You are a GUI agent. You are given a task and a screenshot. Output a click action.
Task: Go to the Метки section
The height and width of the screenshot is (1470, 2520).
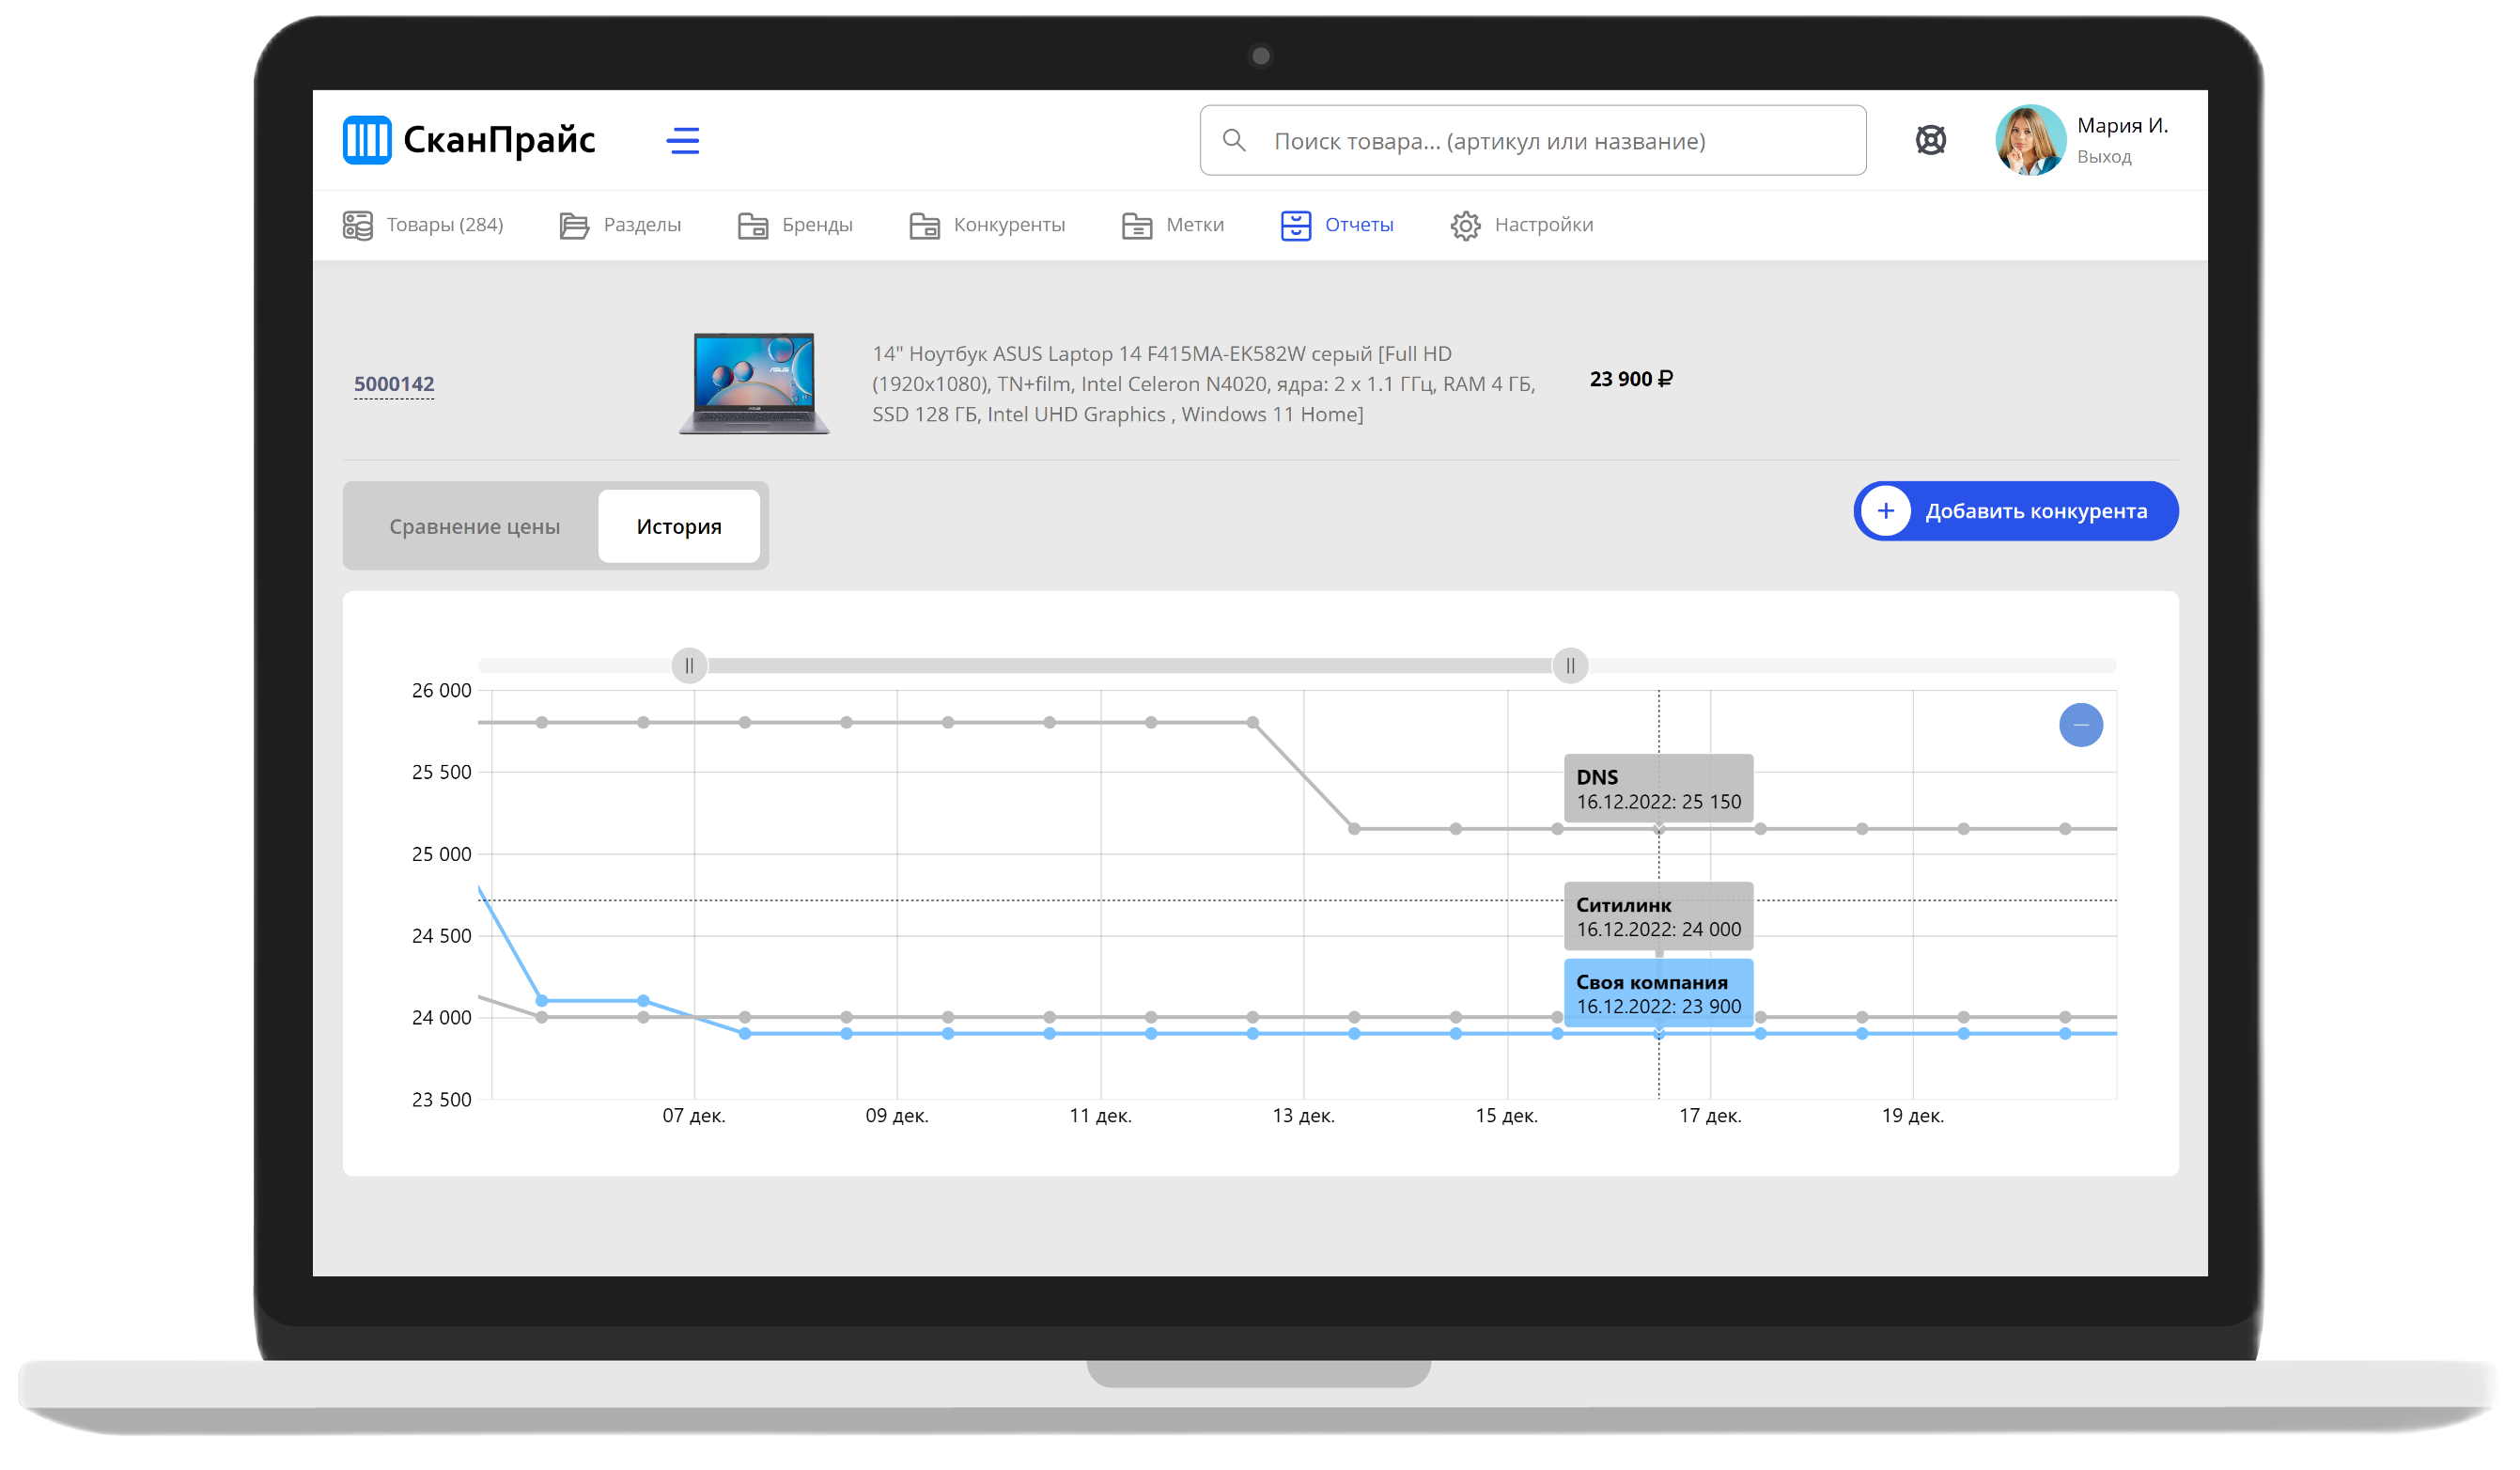pyautogui.click(x=1172, y=226)
